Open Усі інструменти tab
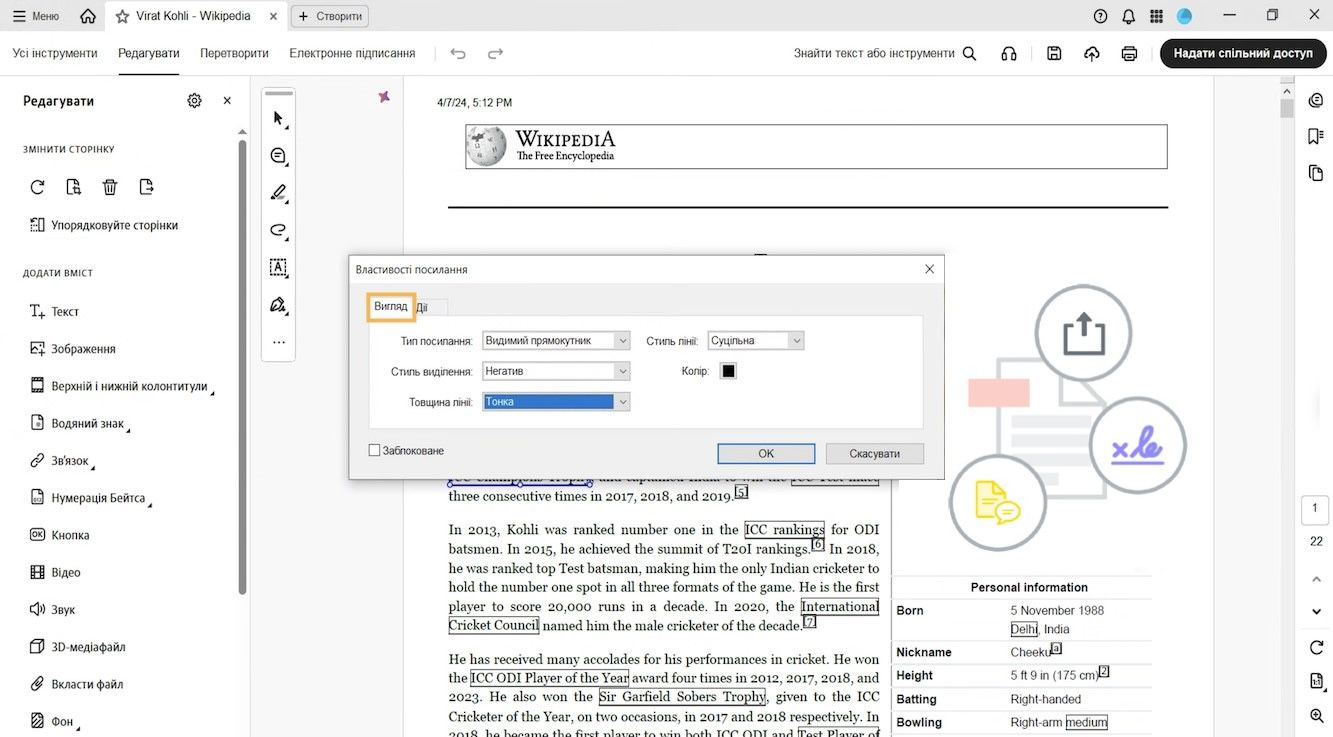 pos(55,53)
